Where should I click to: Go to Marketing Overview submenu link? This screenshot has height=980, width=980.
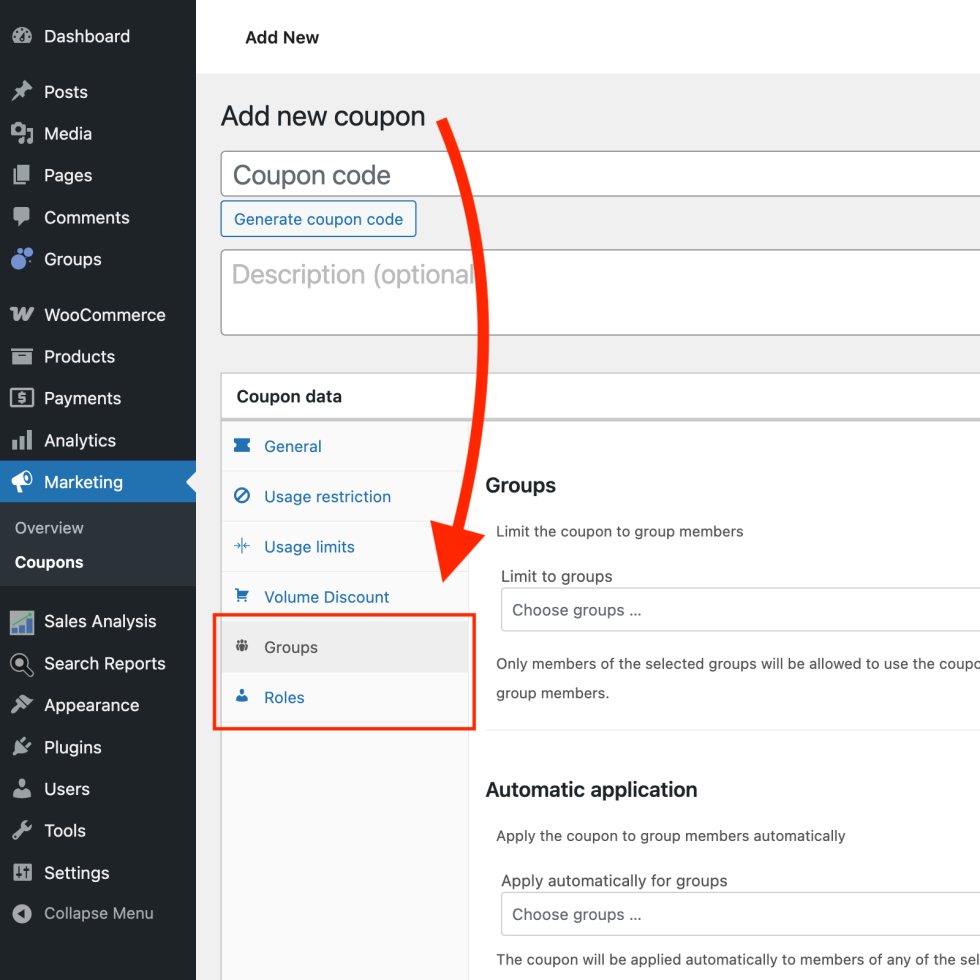pos(49,528)
